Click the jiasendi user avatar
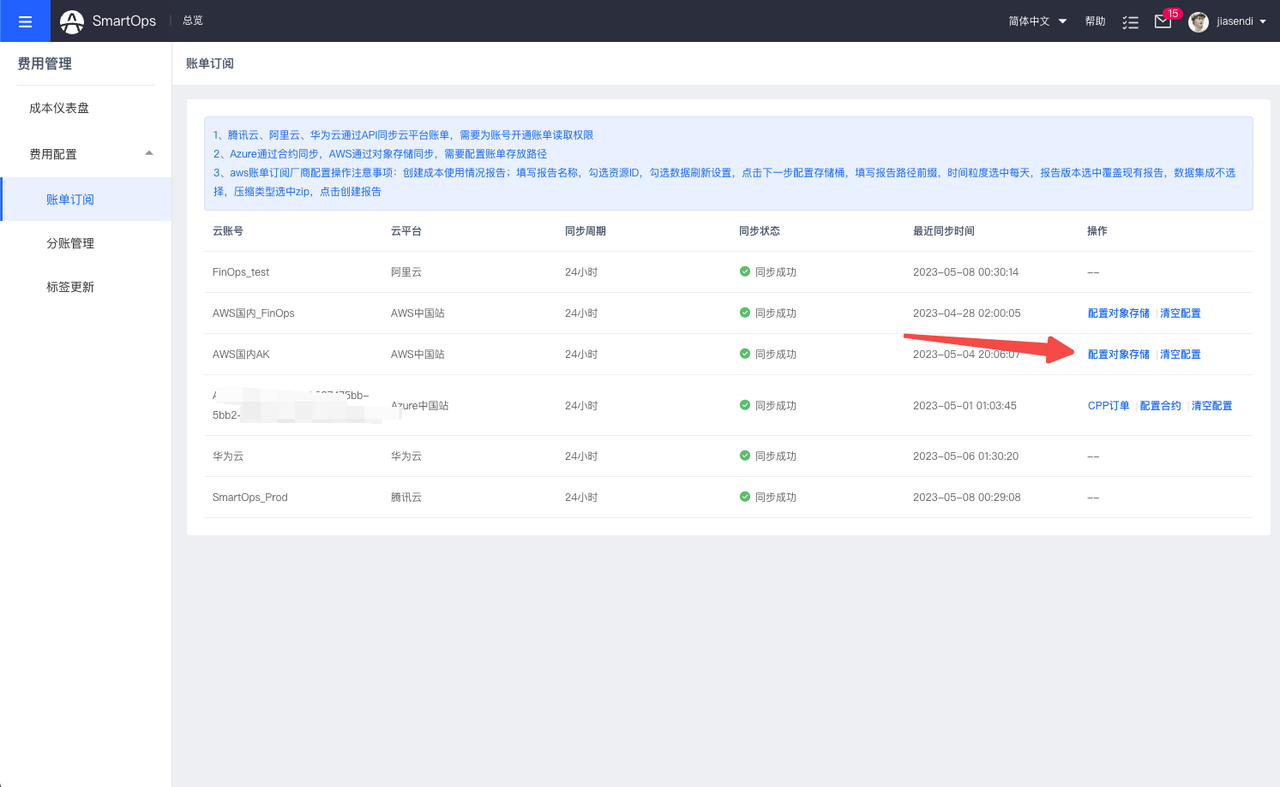This screenshot has height=787, width=1280. (1198, 21)
